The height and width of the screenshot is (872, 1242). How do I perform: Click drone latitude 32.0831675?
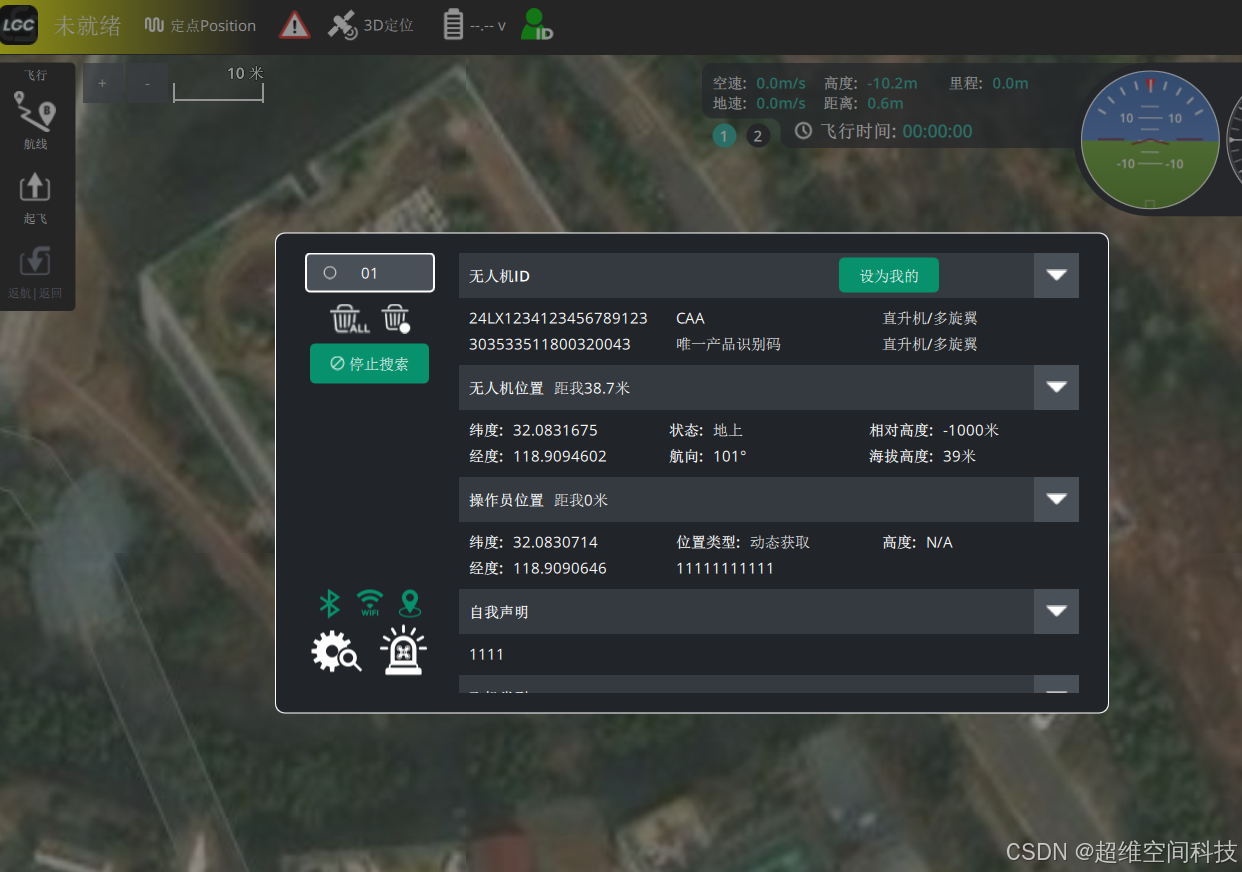point(555,430)
